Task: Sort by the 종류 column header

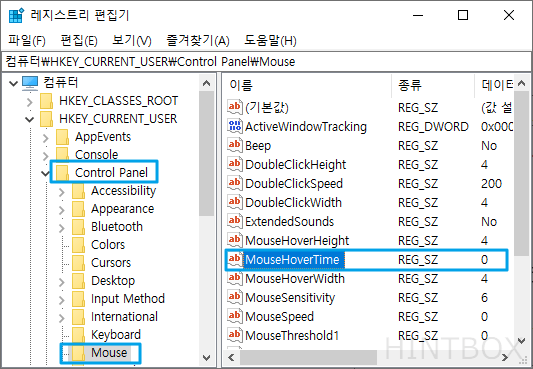Action: point(433,85)
